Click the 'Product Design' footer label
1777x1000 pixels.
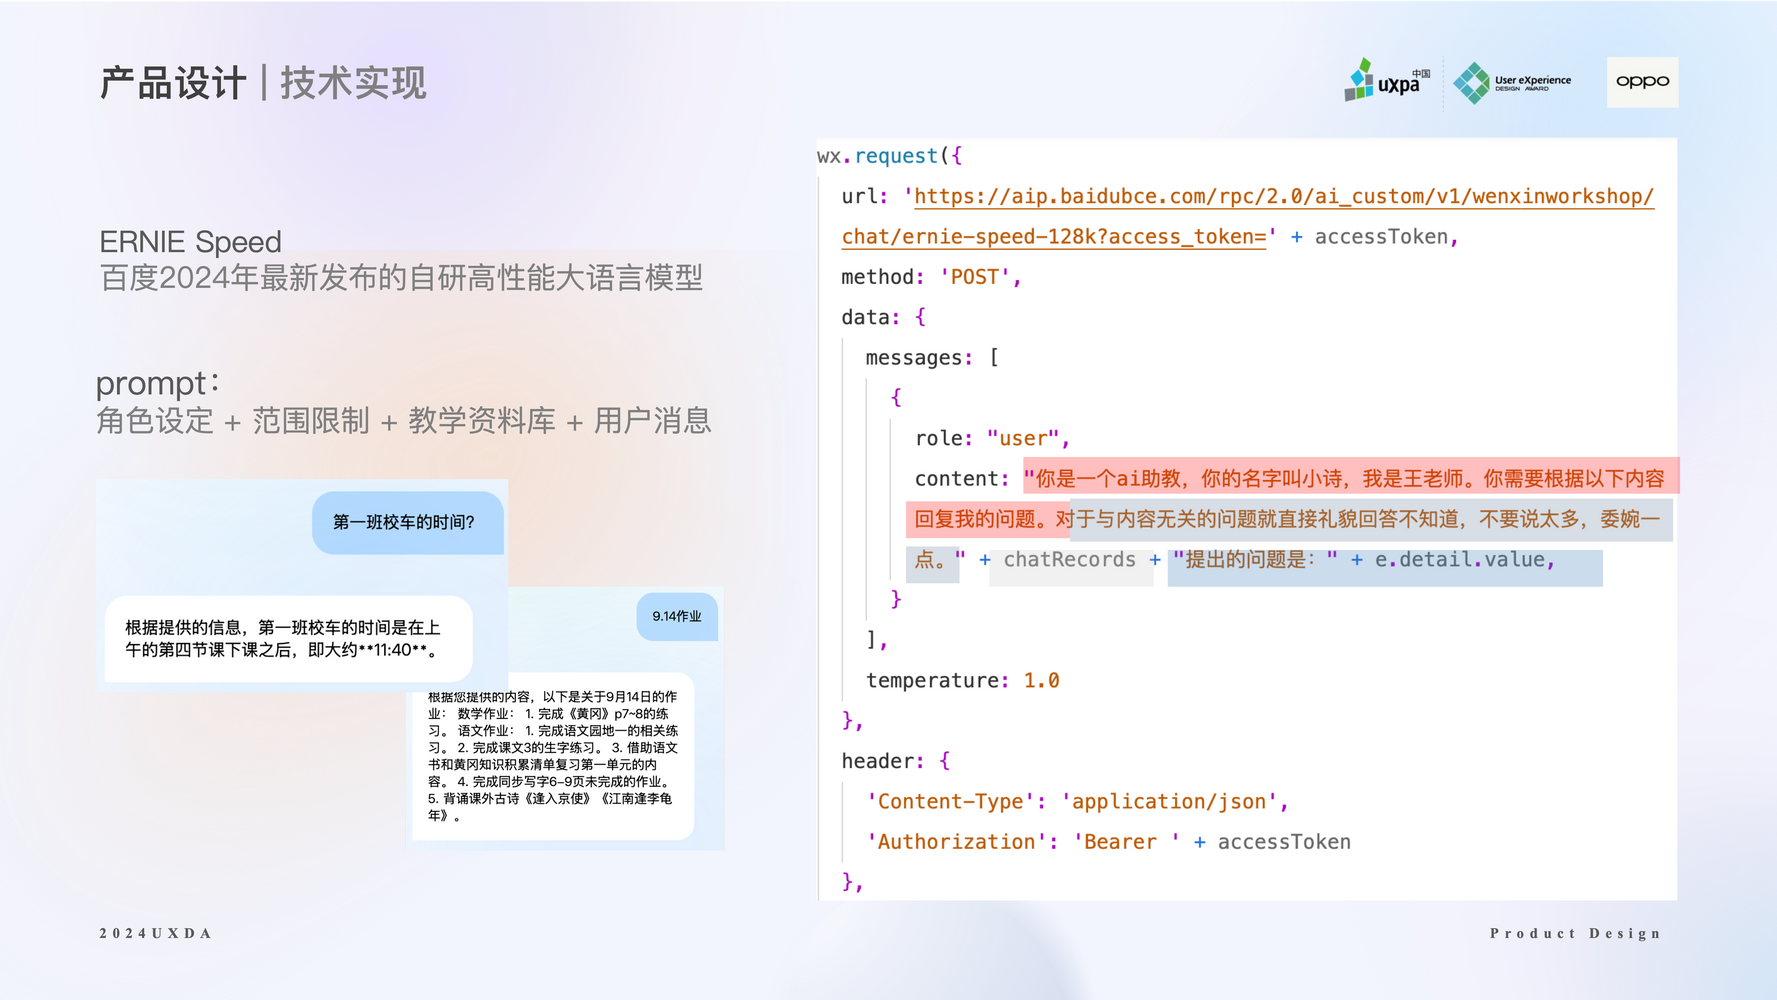(1575, 933)
